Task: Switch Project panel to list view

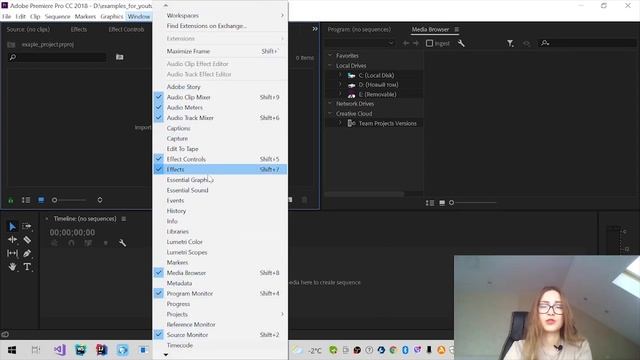Action: (26, 200)
